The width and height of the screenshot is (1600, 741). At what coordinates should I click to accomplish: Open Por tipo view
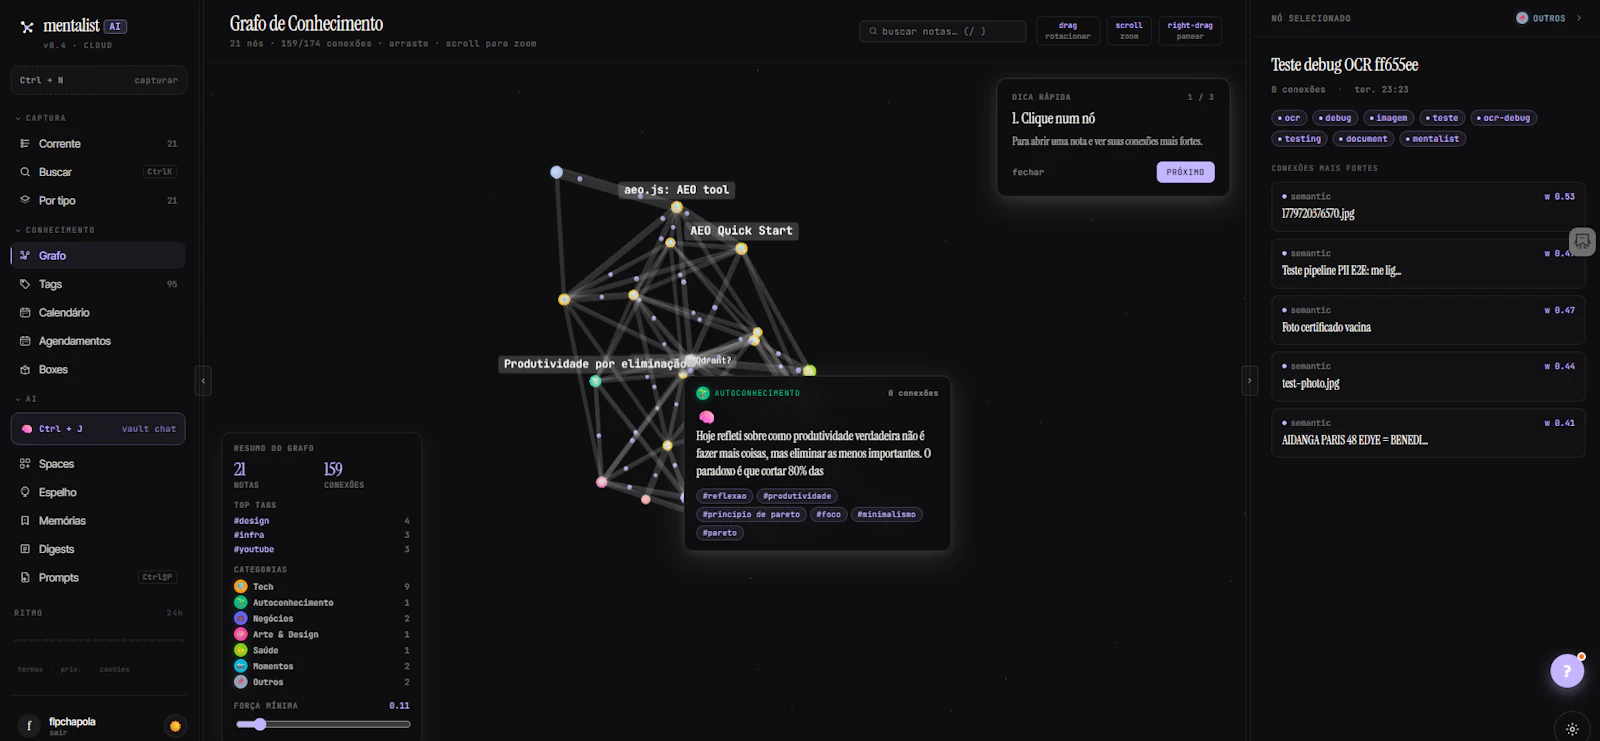pyautogui.click(x=98, y=200)
